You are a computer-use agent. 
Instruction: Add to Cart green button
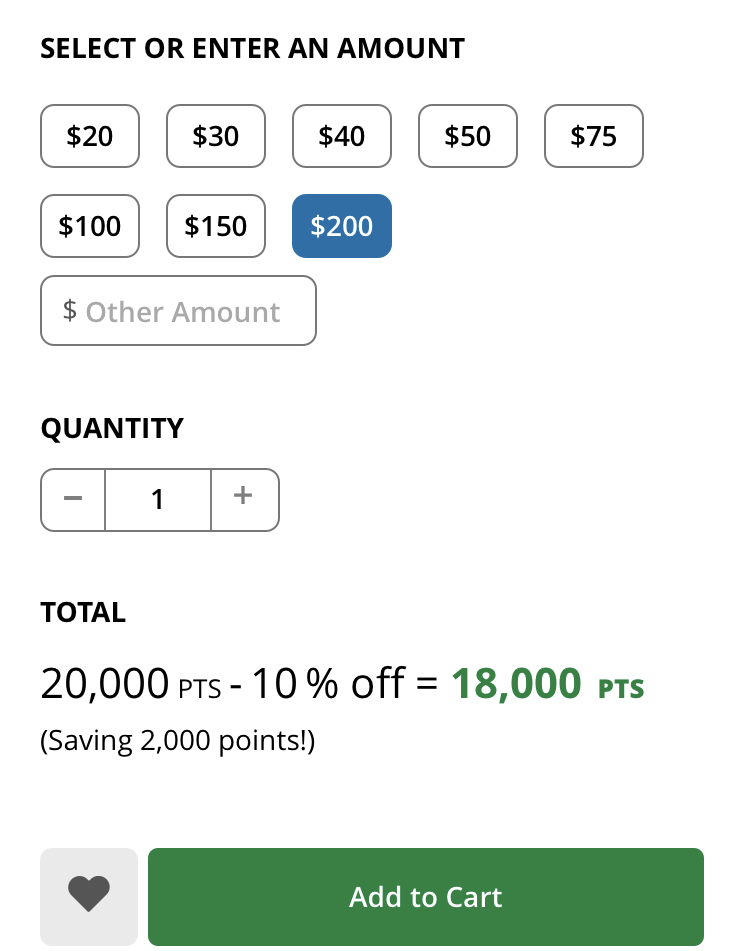coord(426,896)
